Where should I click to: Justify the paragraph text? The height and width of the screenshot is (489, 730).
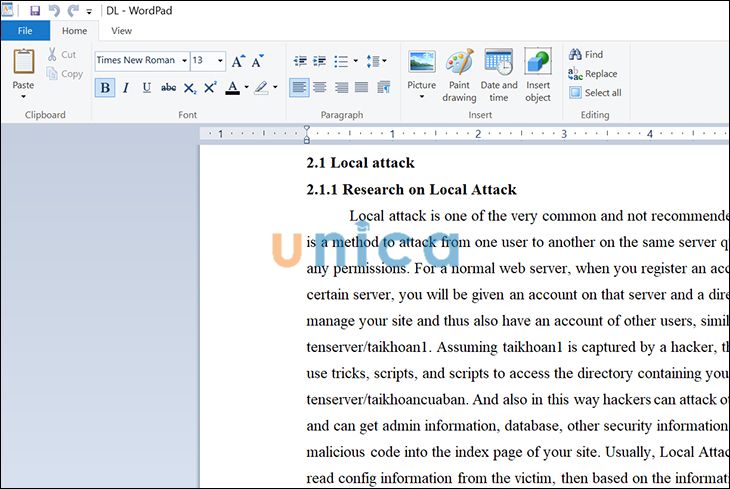[x=361, y=88]
